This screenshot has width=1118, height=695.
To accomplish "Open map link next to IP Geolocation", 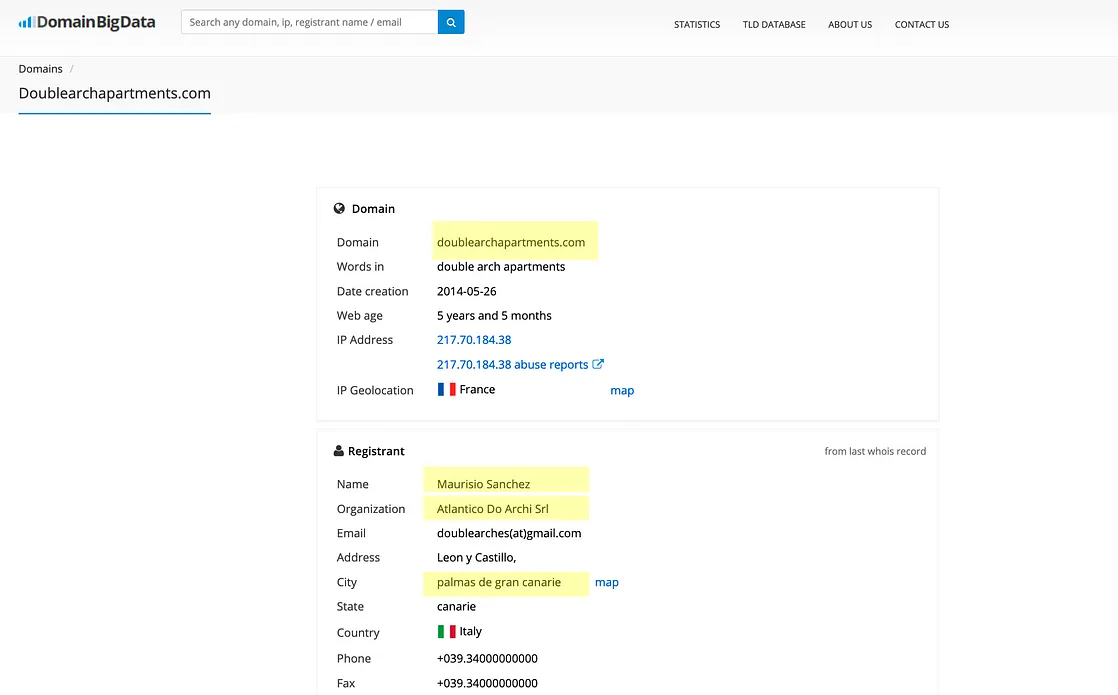I will 622,390.
